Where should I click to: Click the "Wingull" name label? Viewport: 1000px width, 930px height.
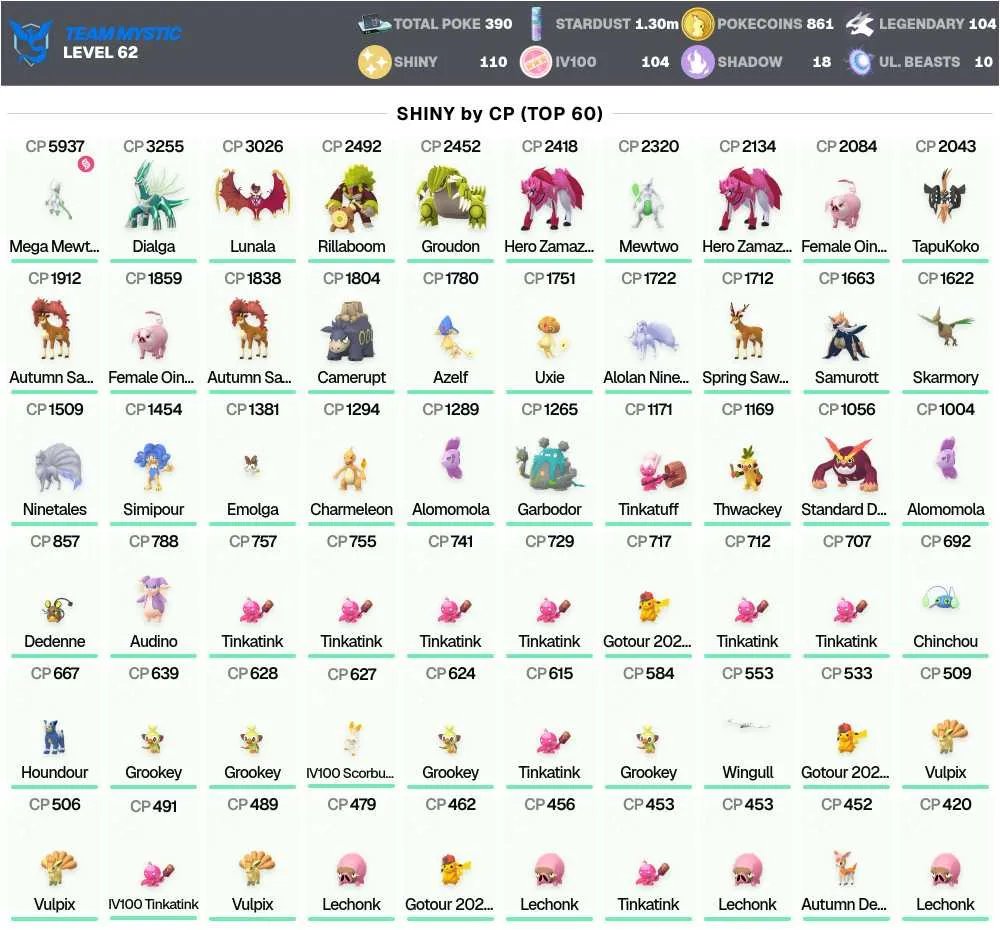(x=747, y=772)
